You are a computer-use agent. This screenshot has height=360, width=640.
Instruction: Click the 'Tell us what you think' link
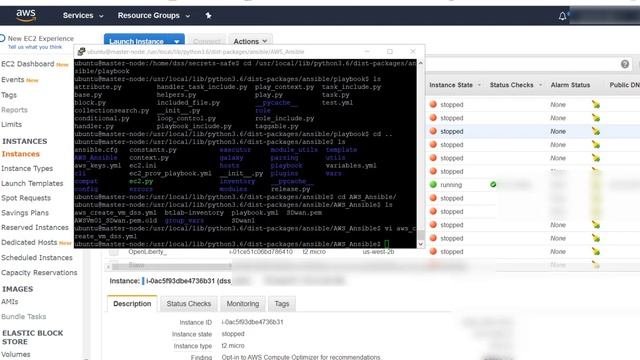click(x=35, y=47)
